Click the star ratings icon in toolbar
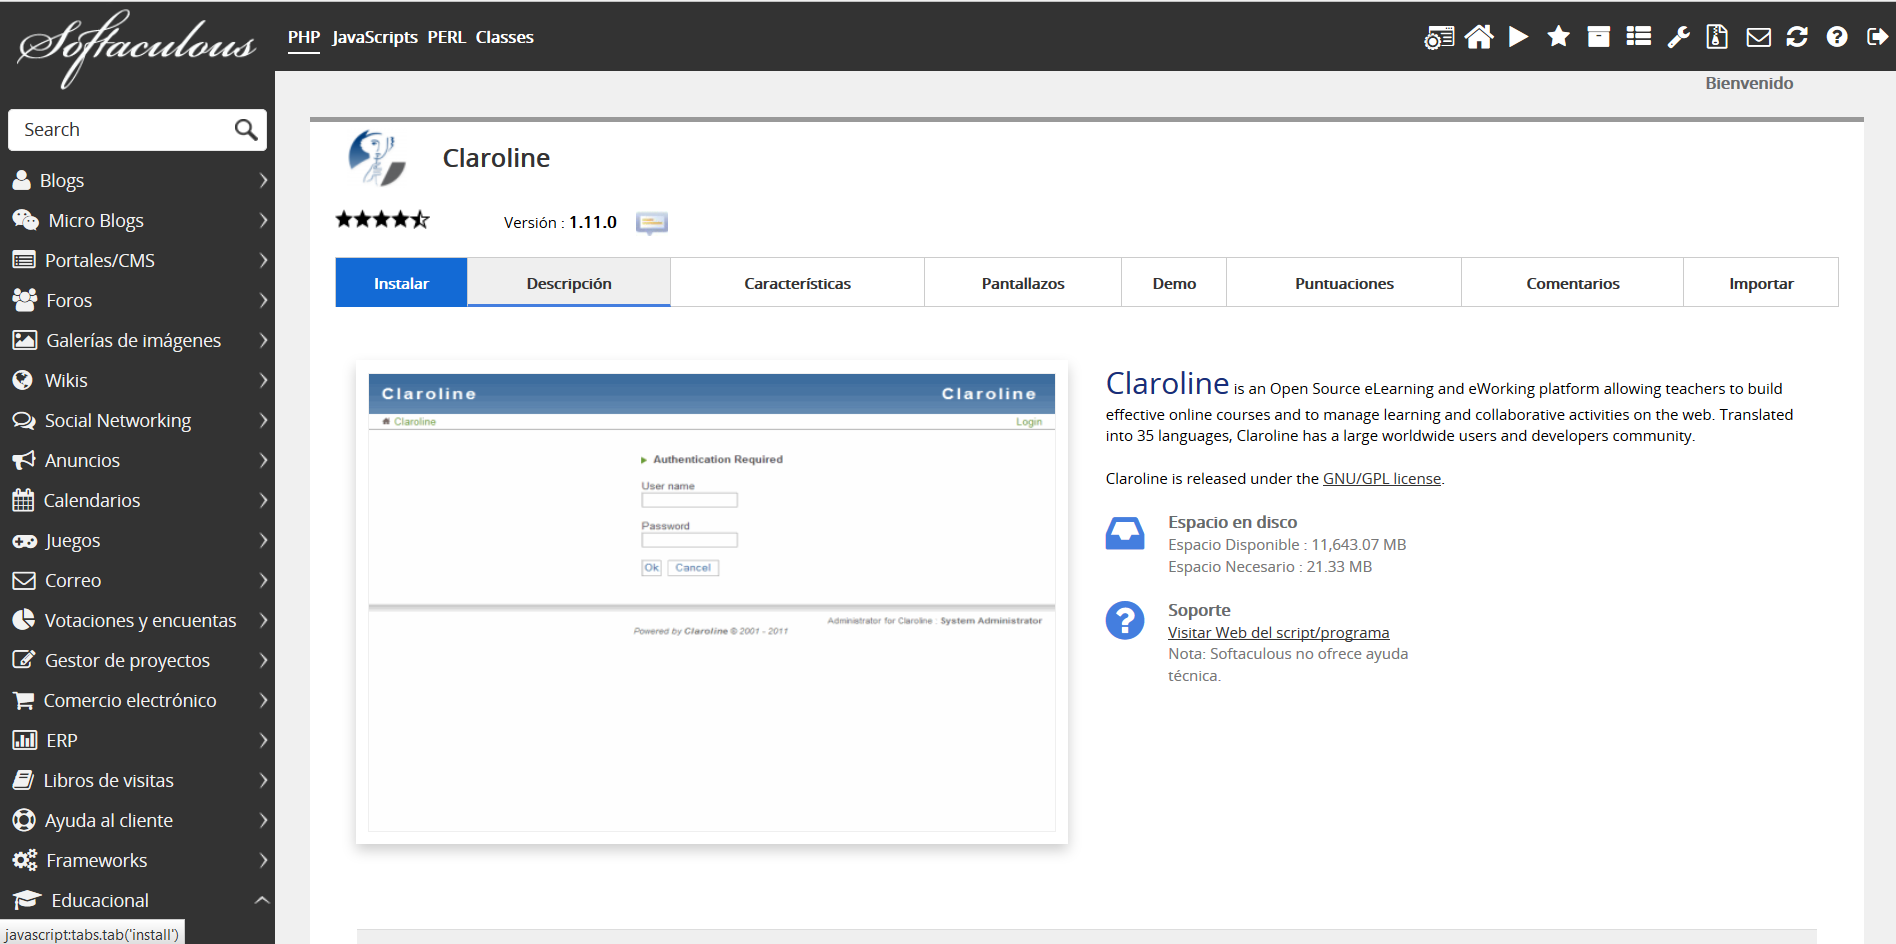 tap(1558, 37)
